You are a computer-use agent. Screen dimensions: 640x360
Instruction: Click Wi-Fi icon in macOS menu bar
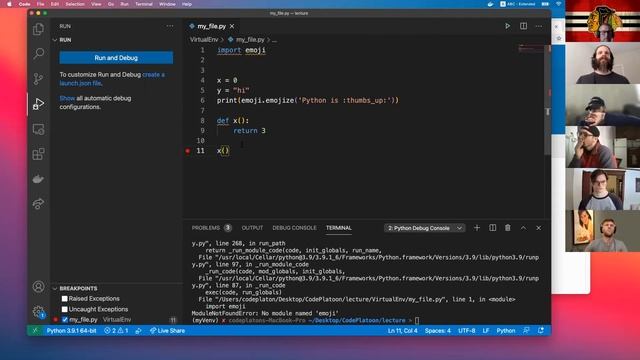pyautogui.click(x=558, y=4)
